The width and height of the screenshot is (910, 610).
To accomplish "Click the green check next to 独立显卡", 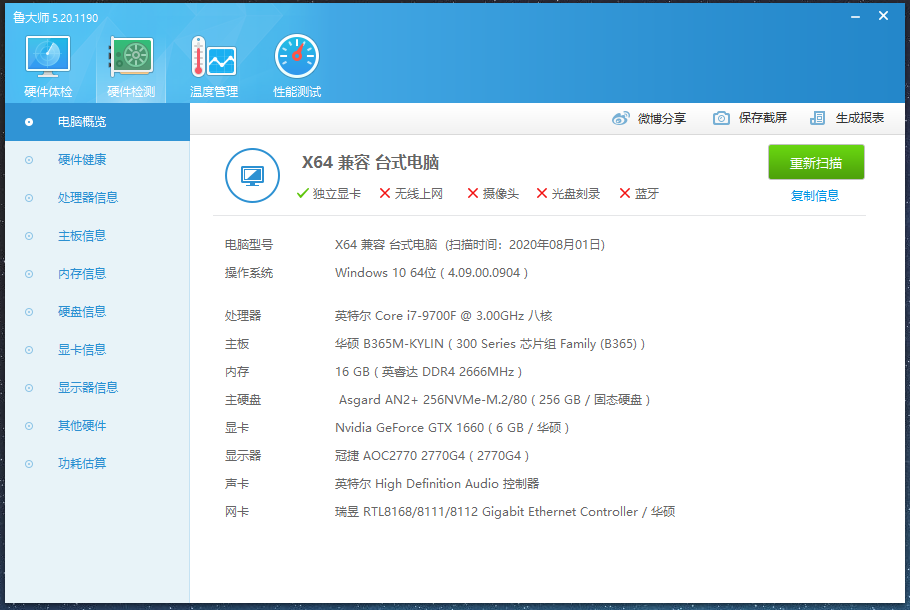I will pos(302,193).
